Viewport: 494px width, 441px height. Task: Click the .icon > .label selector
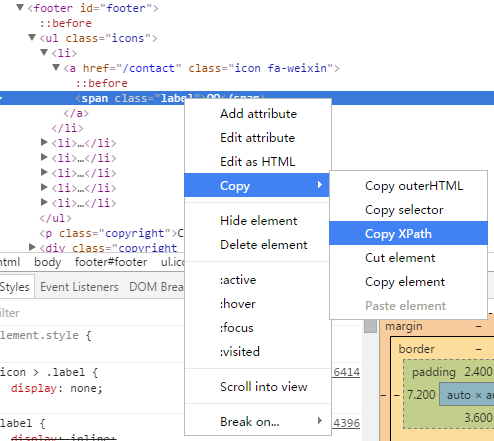(x=43, y=372)
